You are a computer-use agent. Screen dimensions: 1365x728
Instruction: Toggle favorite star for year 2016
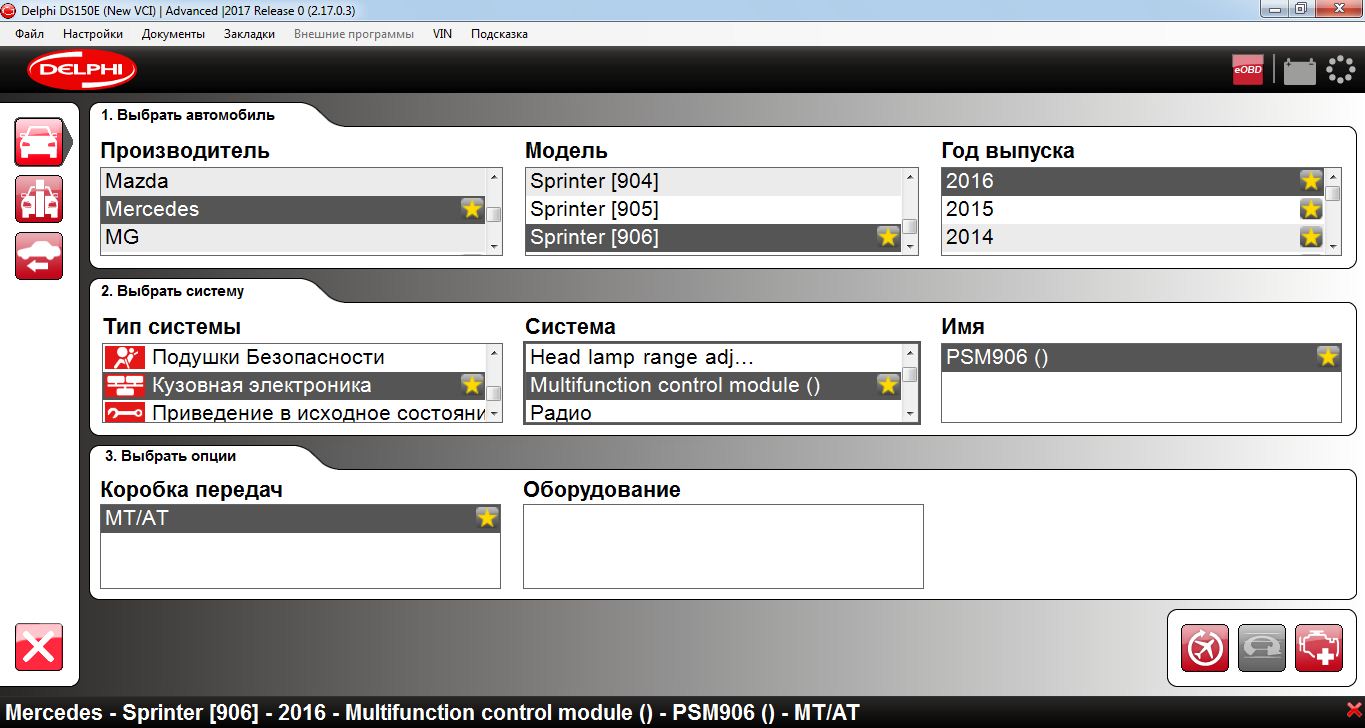coord(1311,181)
